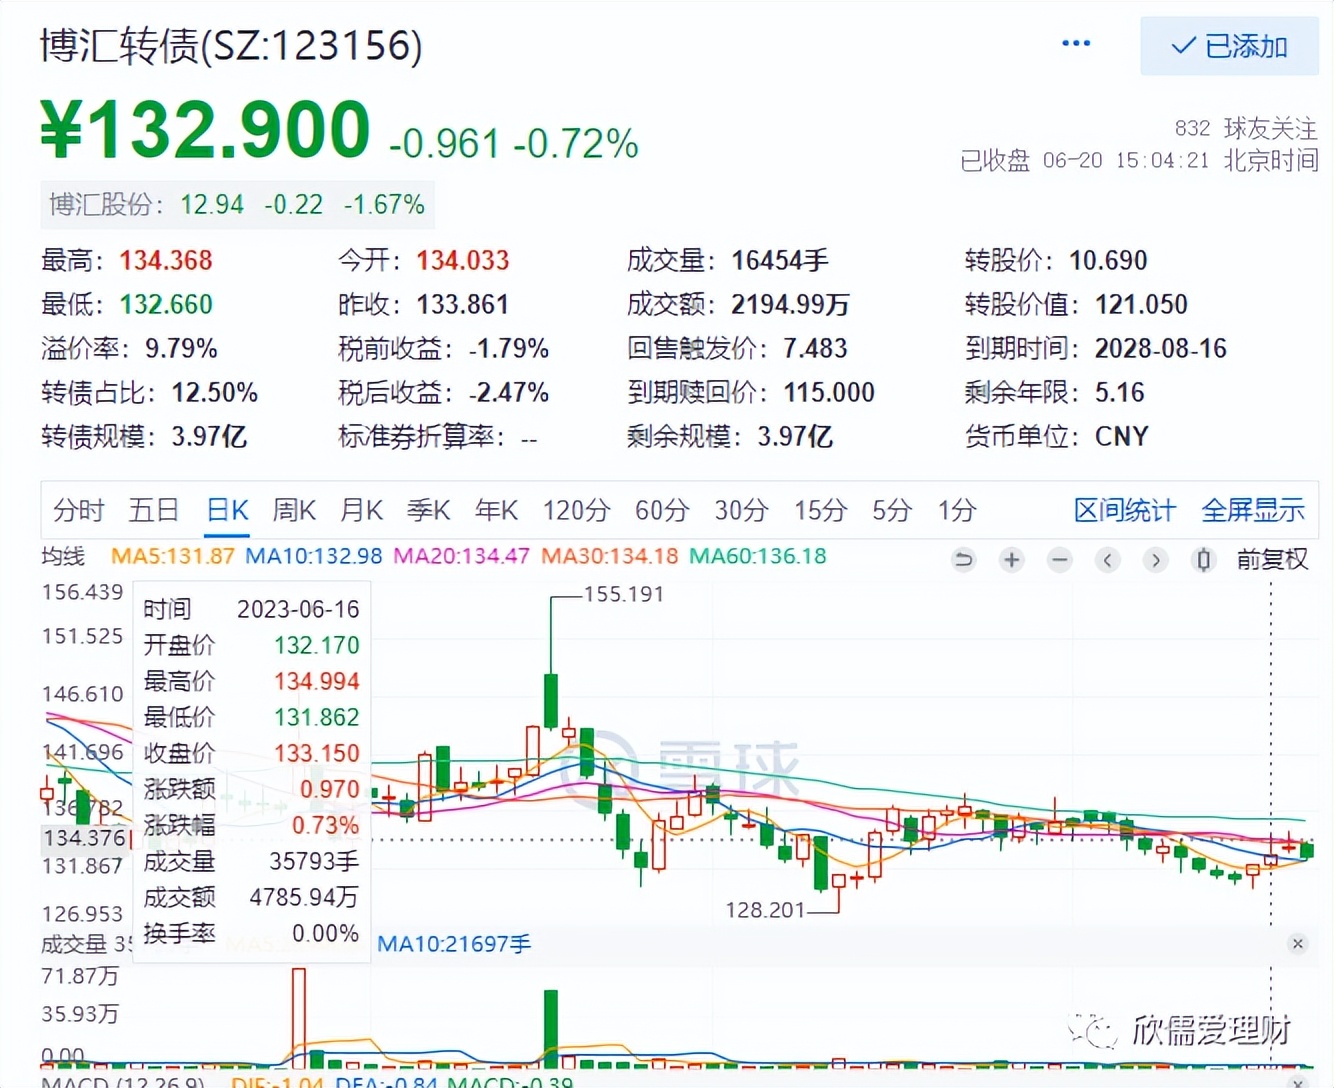Pan the chart right using the right chevron icon
Viewport: 1334px width, 1088px height.
1155,560
